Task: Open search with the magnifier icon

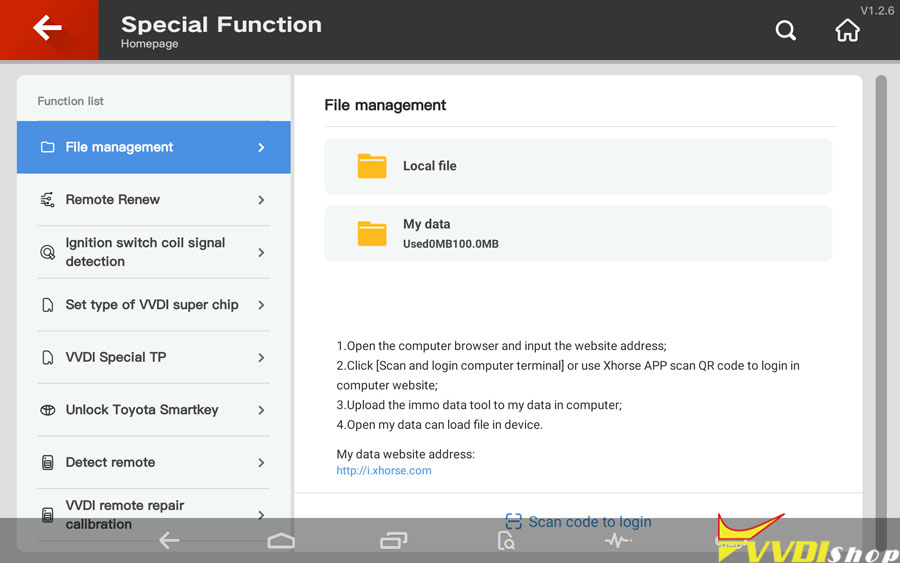Action: (786, 31)
